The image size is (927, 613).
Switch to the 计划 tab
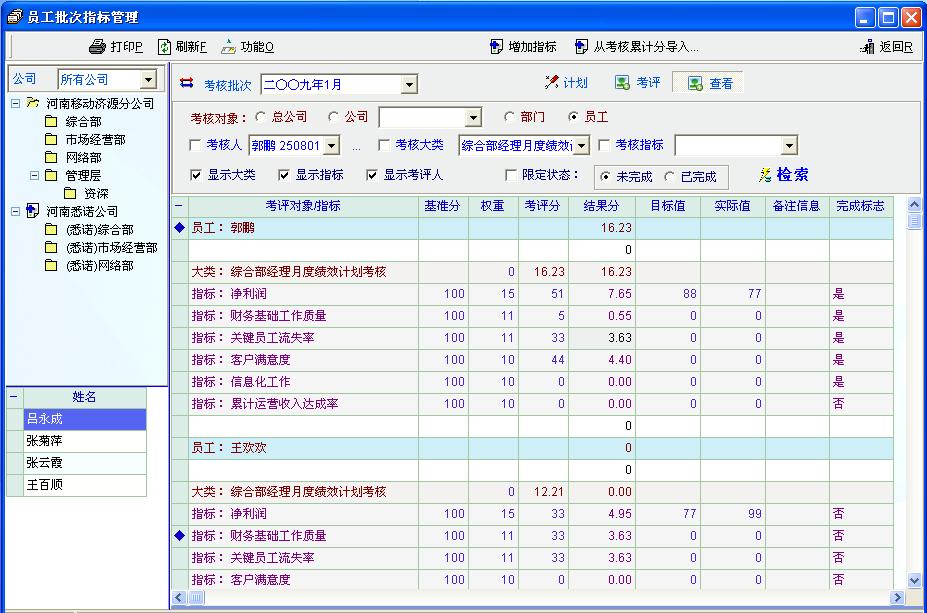click(x=566, y=83)
